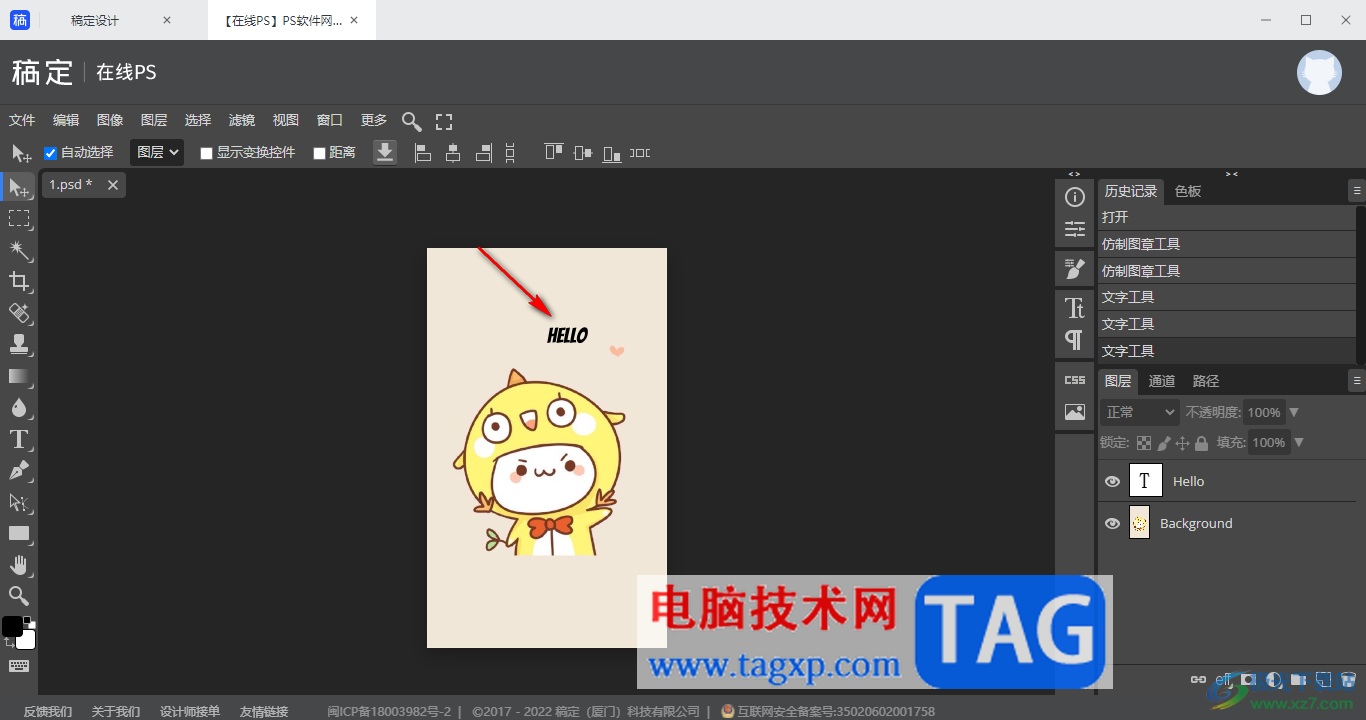Hide the Hello layer
Screen dimensions: 1366x720
[1112, 481]
